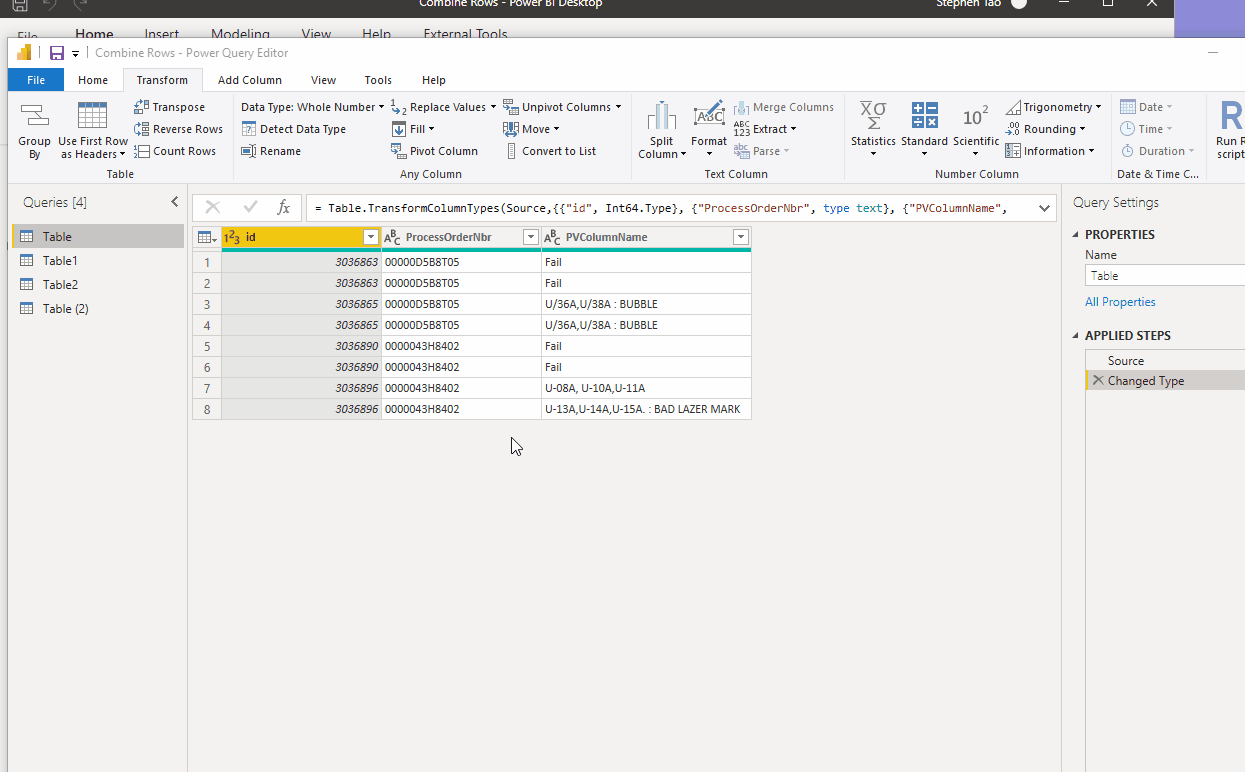Click Detect Data Type
1245x772 pixels.
pyautogui.click(x=294, y=129)
